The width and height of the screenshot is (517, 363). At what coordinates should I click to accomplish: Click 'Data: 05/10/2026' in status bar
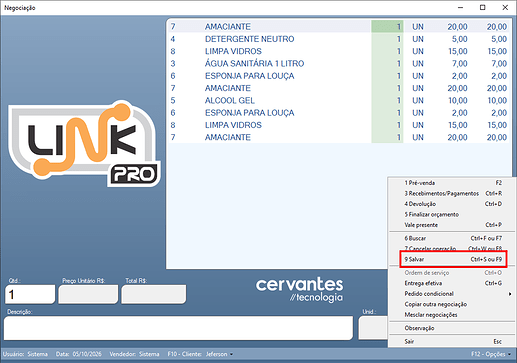[x=78, y=354]
